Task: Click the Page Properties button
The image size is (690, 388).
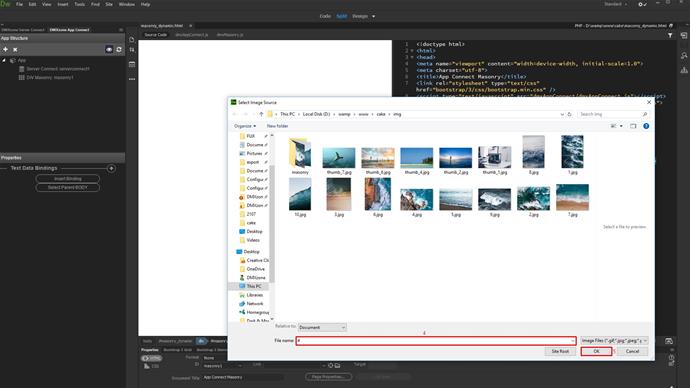Action: click(x=328, y=377)
